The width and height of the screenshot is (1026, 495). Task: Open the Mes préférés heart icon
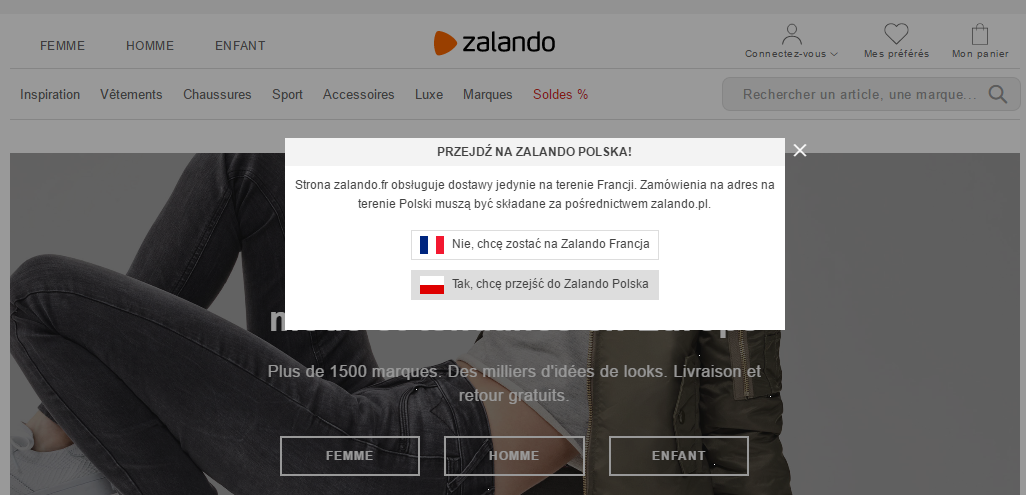(x=896, y=33)
